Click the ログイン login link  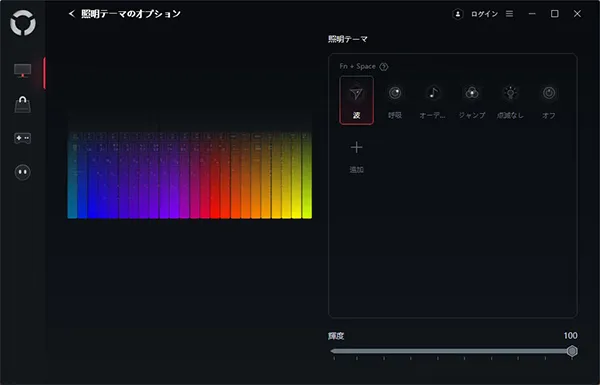[484, 14]
